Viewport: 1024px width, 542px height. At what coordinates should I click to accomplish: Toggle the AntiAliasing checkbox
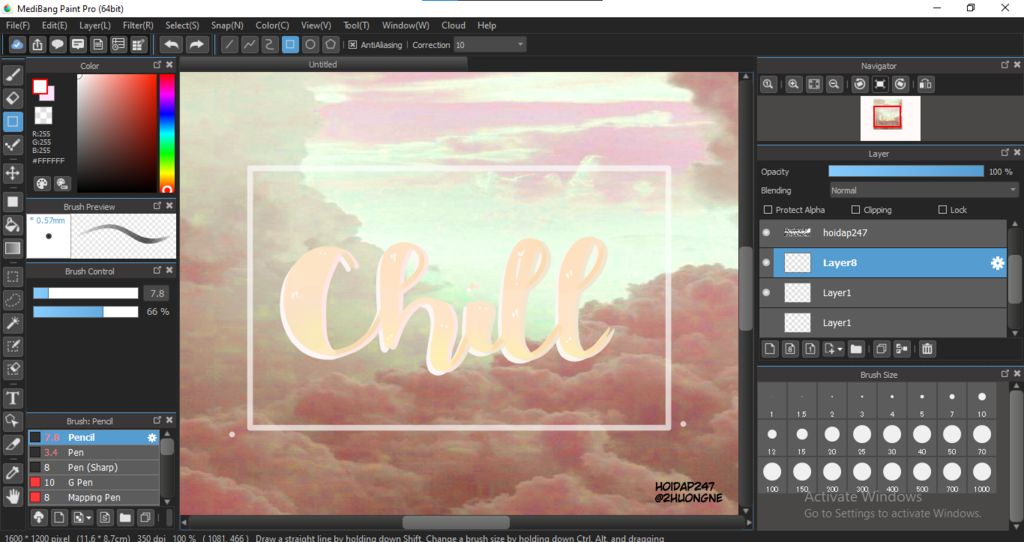tap(353, 45)
